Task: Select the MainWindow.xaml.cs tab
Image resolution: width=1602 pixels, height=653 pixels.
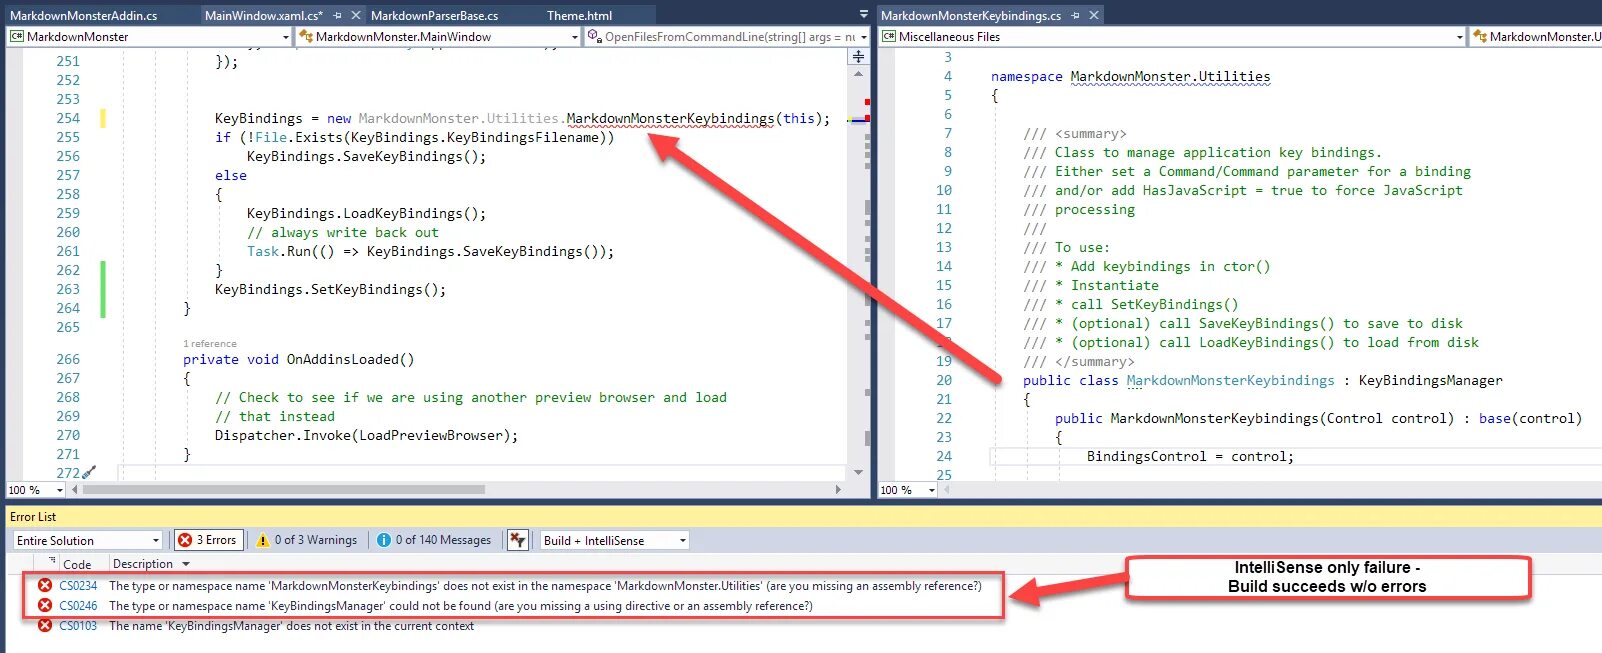Action: (x=263, y=15)
